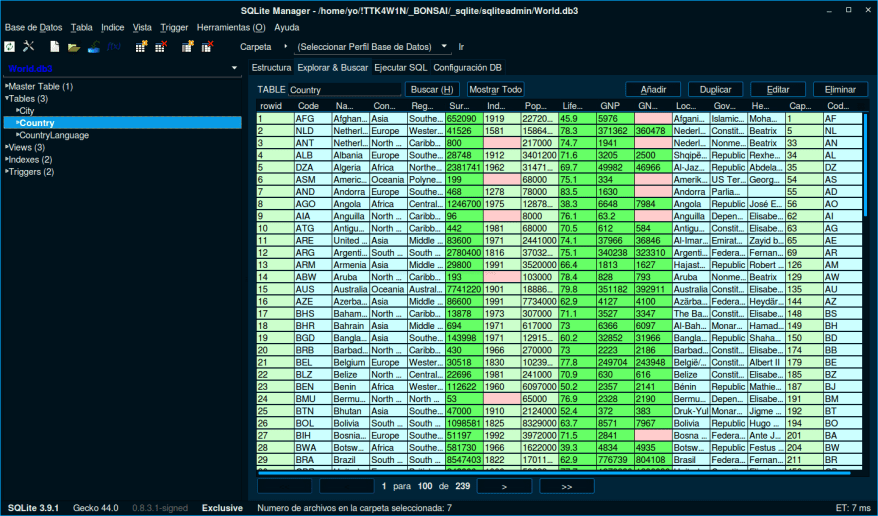Click the Drop Table icon

tap(161, 47)
